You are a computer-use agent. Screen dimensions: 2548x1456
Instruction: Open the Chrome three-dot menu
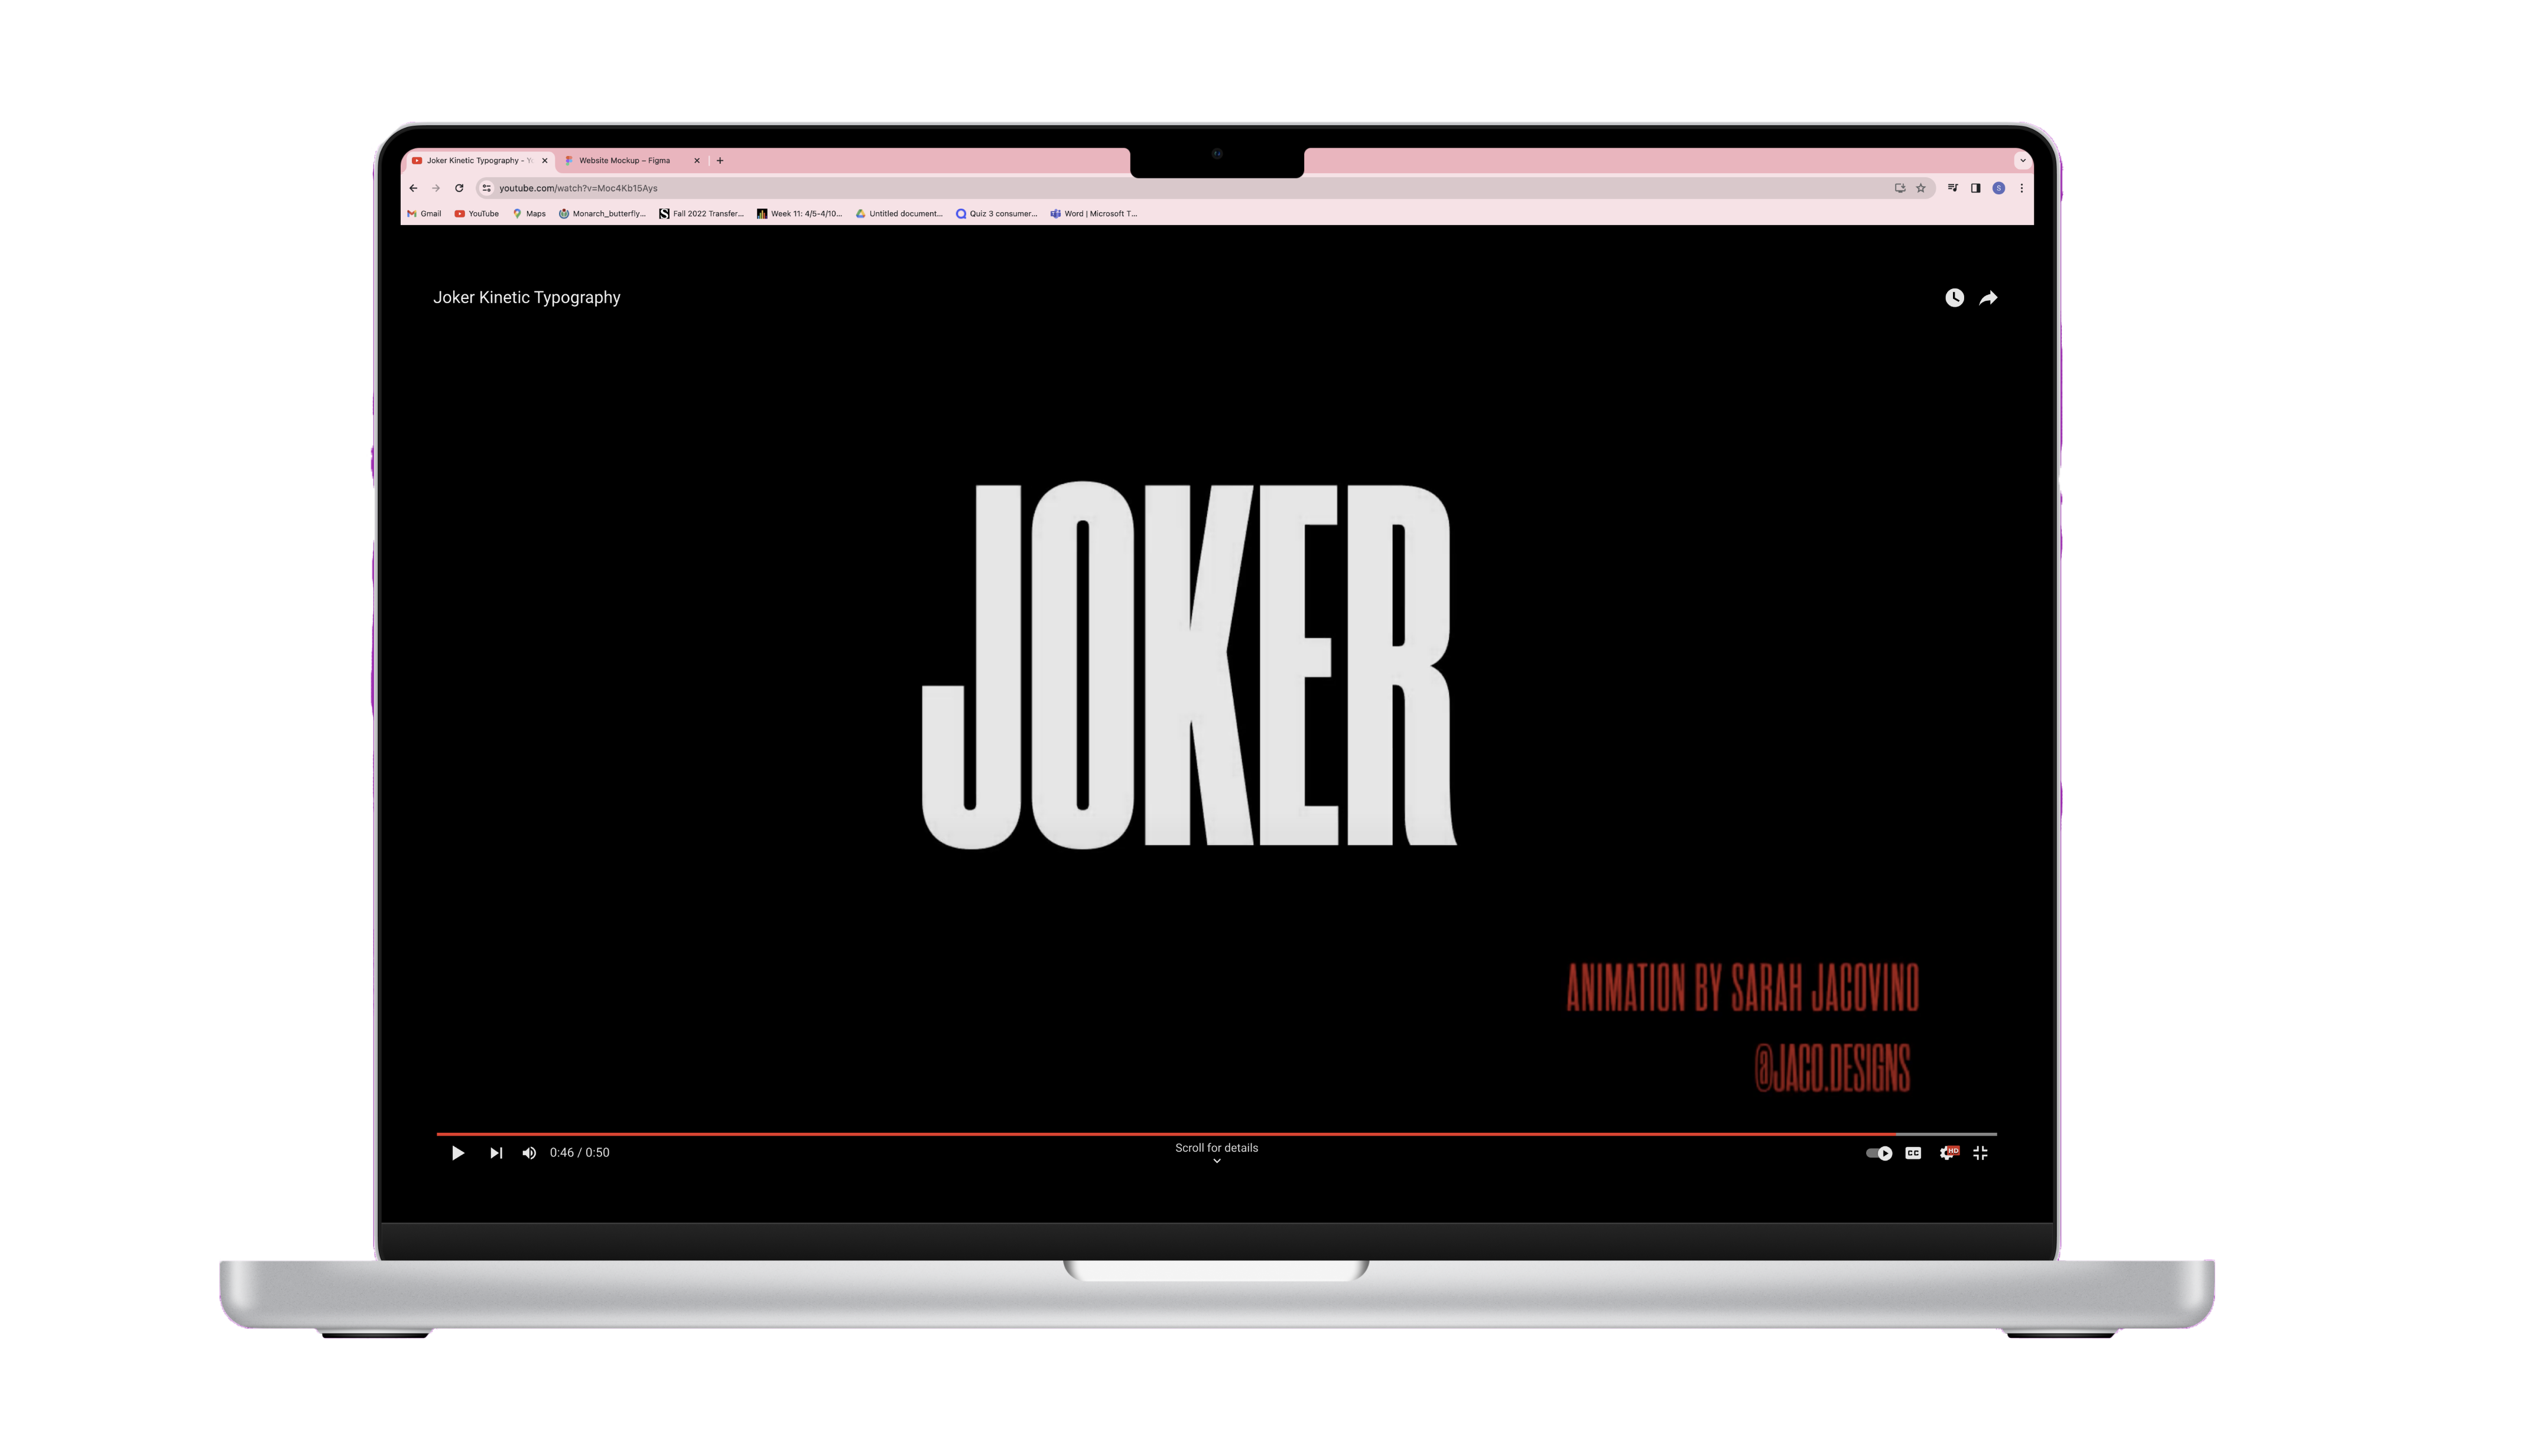2021,188
